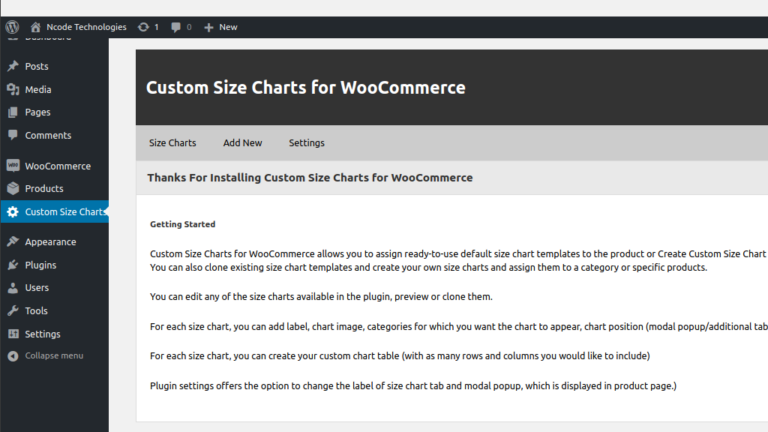Click the Media library icon
Image resolution: width=768 pixels, height=432 pixels.
[13, 89]
